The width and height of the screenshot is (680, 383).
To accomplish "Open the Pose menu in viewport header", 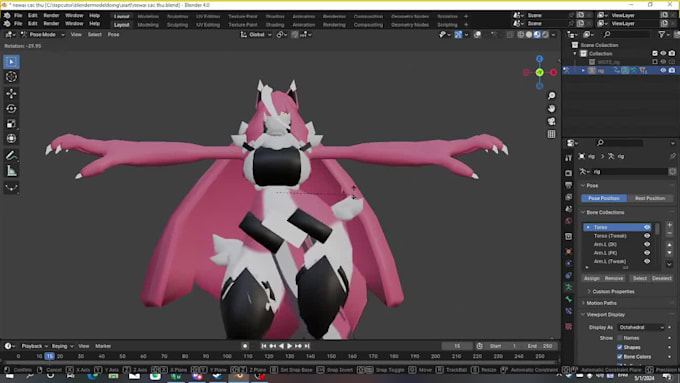I will click(x=113, y=35).
